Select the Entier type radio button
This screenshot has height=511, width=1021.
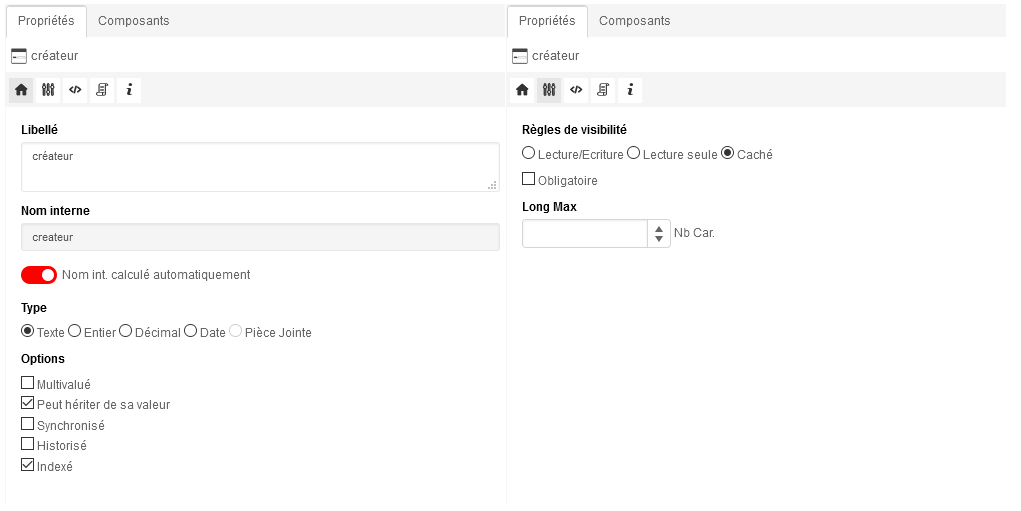75,331
